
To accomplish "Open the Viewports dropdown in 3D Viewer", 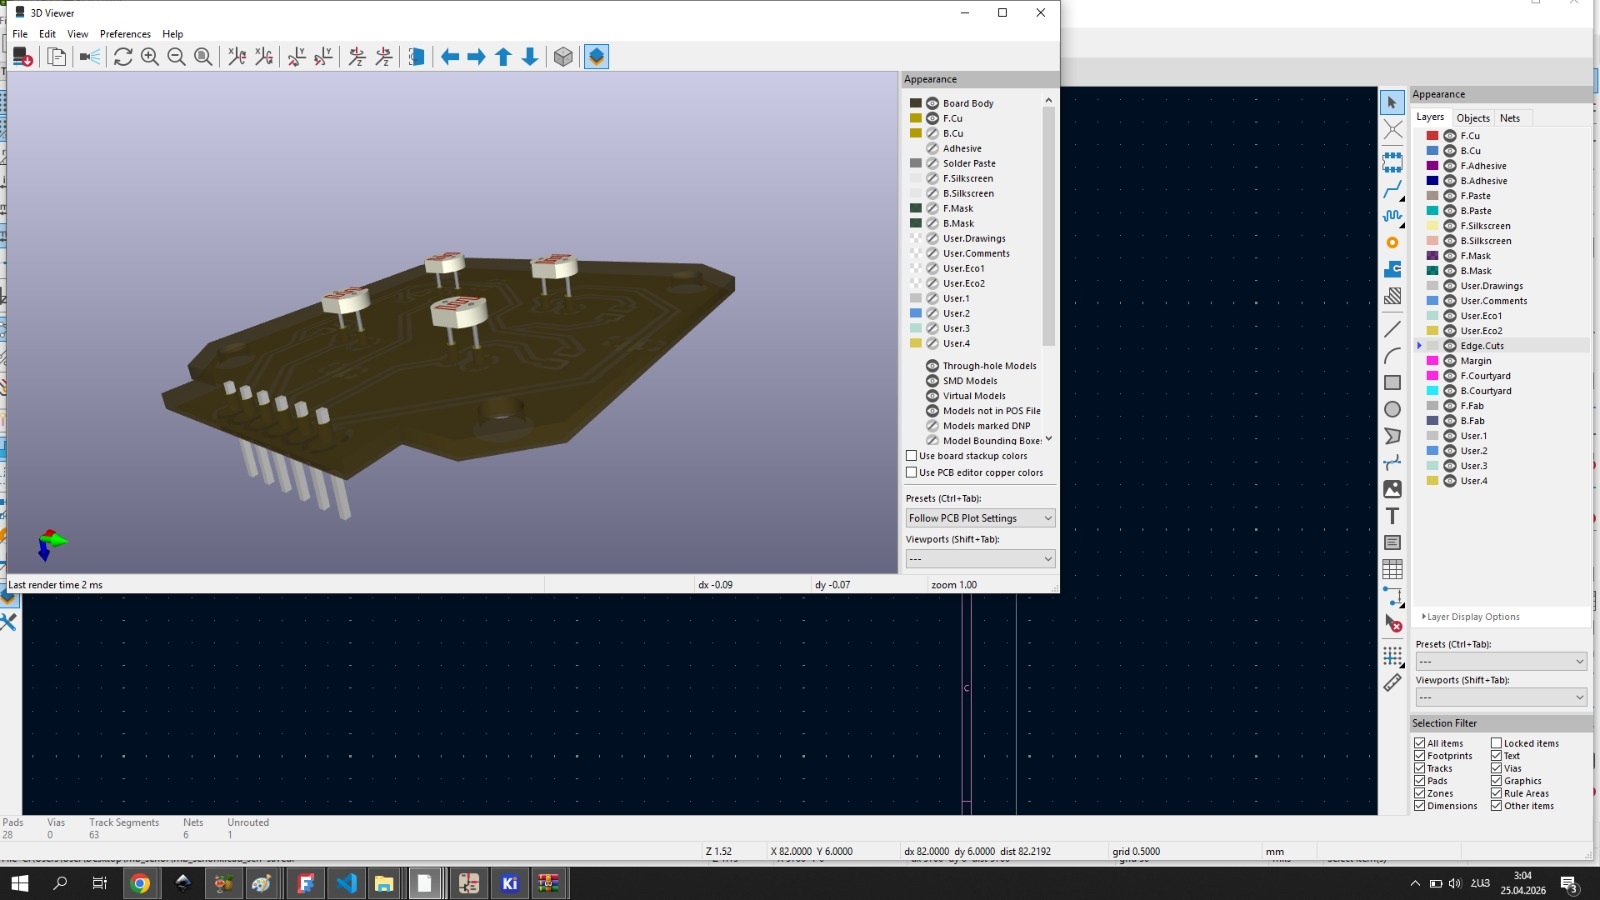I will pyautogui.click(x=980, y=559).
